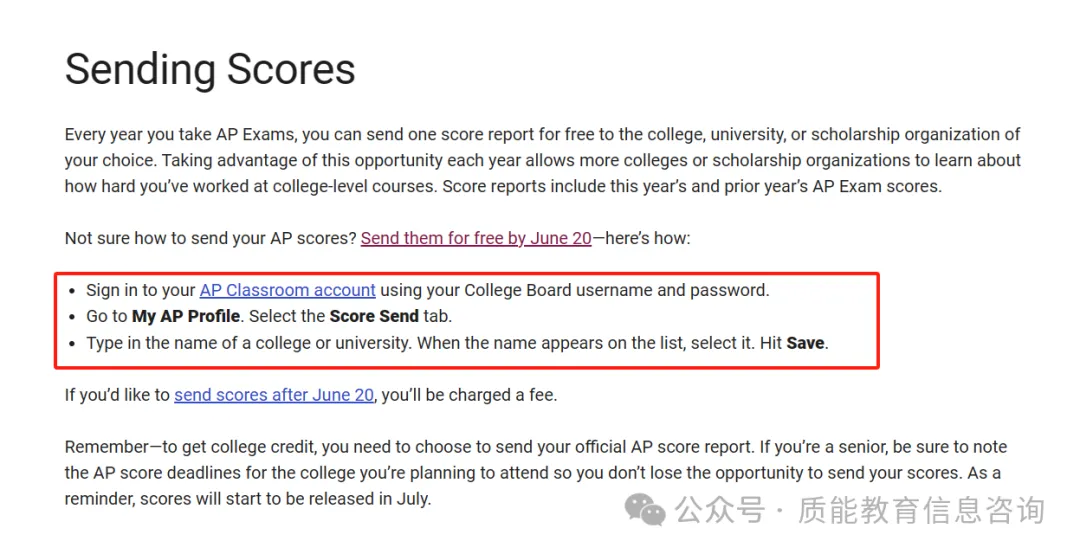The image size is (1080, 554).
Task: Click the bullet dot before 'Type in the name'
Action: tap(72, 344)
